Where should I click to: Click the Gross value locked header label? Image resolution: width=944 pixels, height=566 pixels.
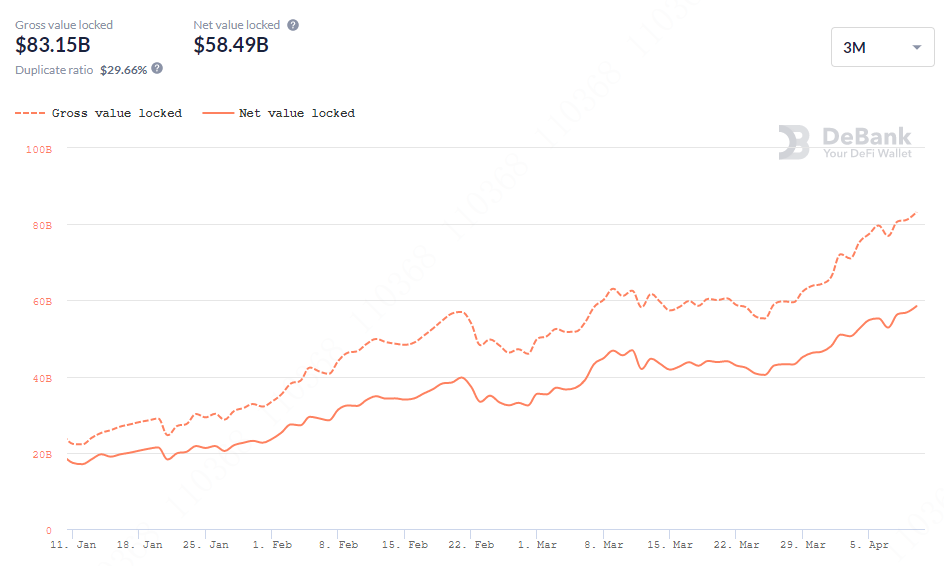pos(64,25)
